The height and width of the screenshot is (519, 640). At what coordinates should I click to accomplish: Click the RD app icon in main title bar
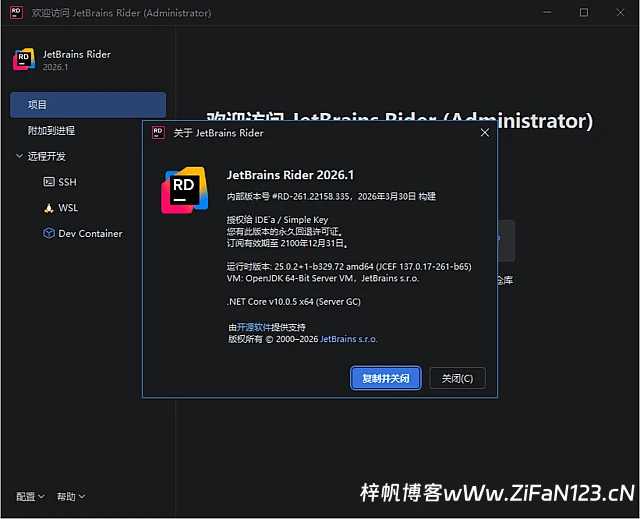pos(15,13)
